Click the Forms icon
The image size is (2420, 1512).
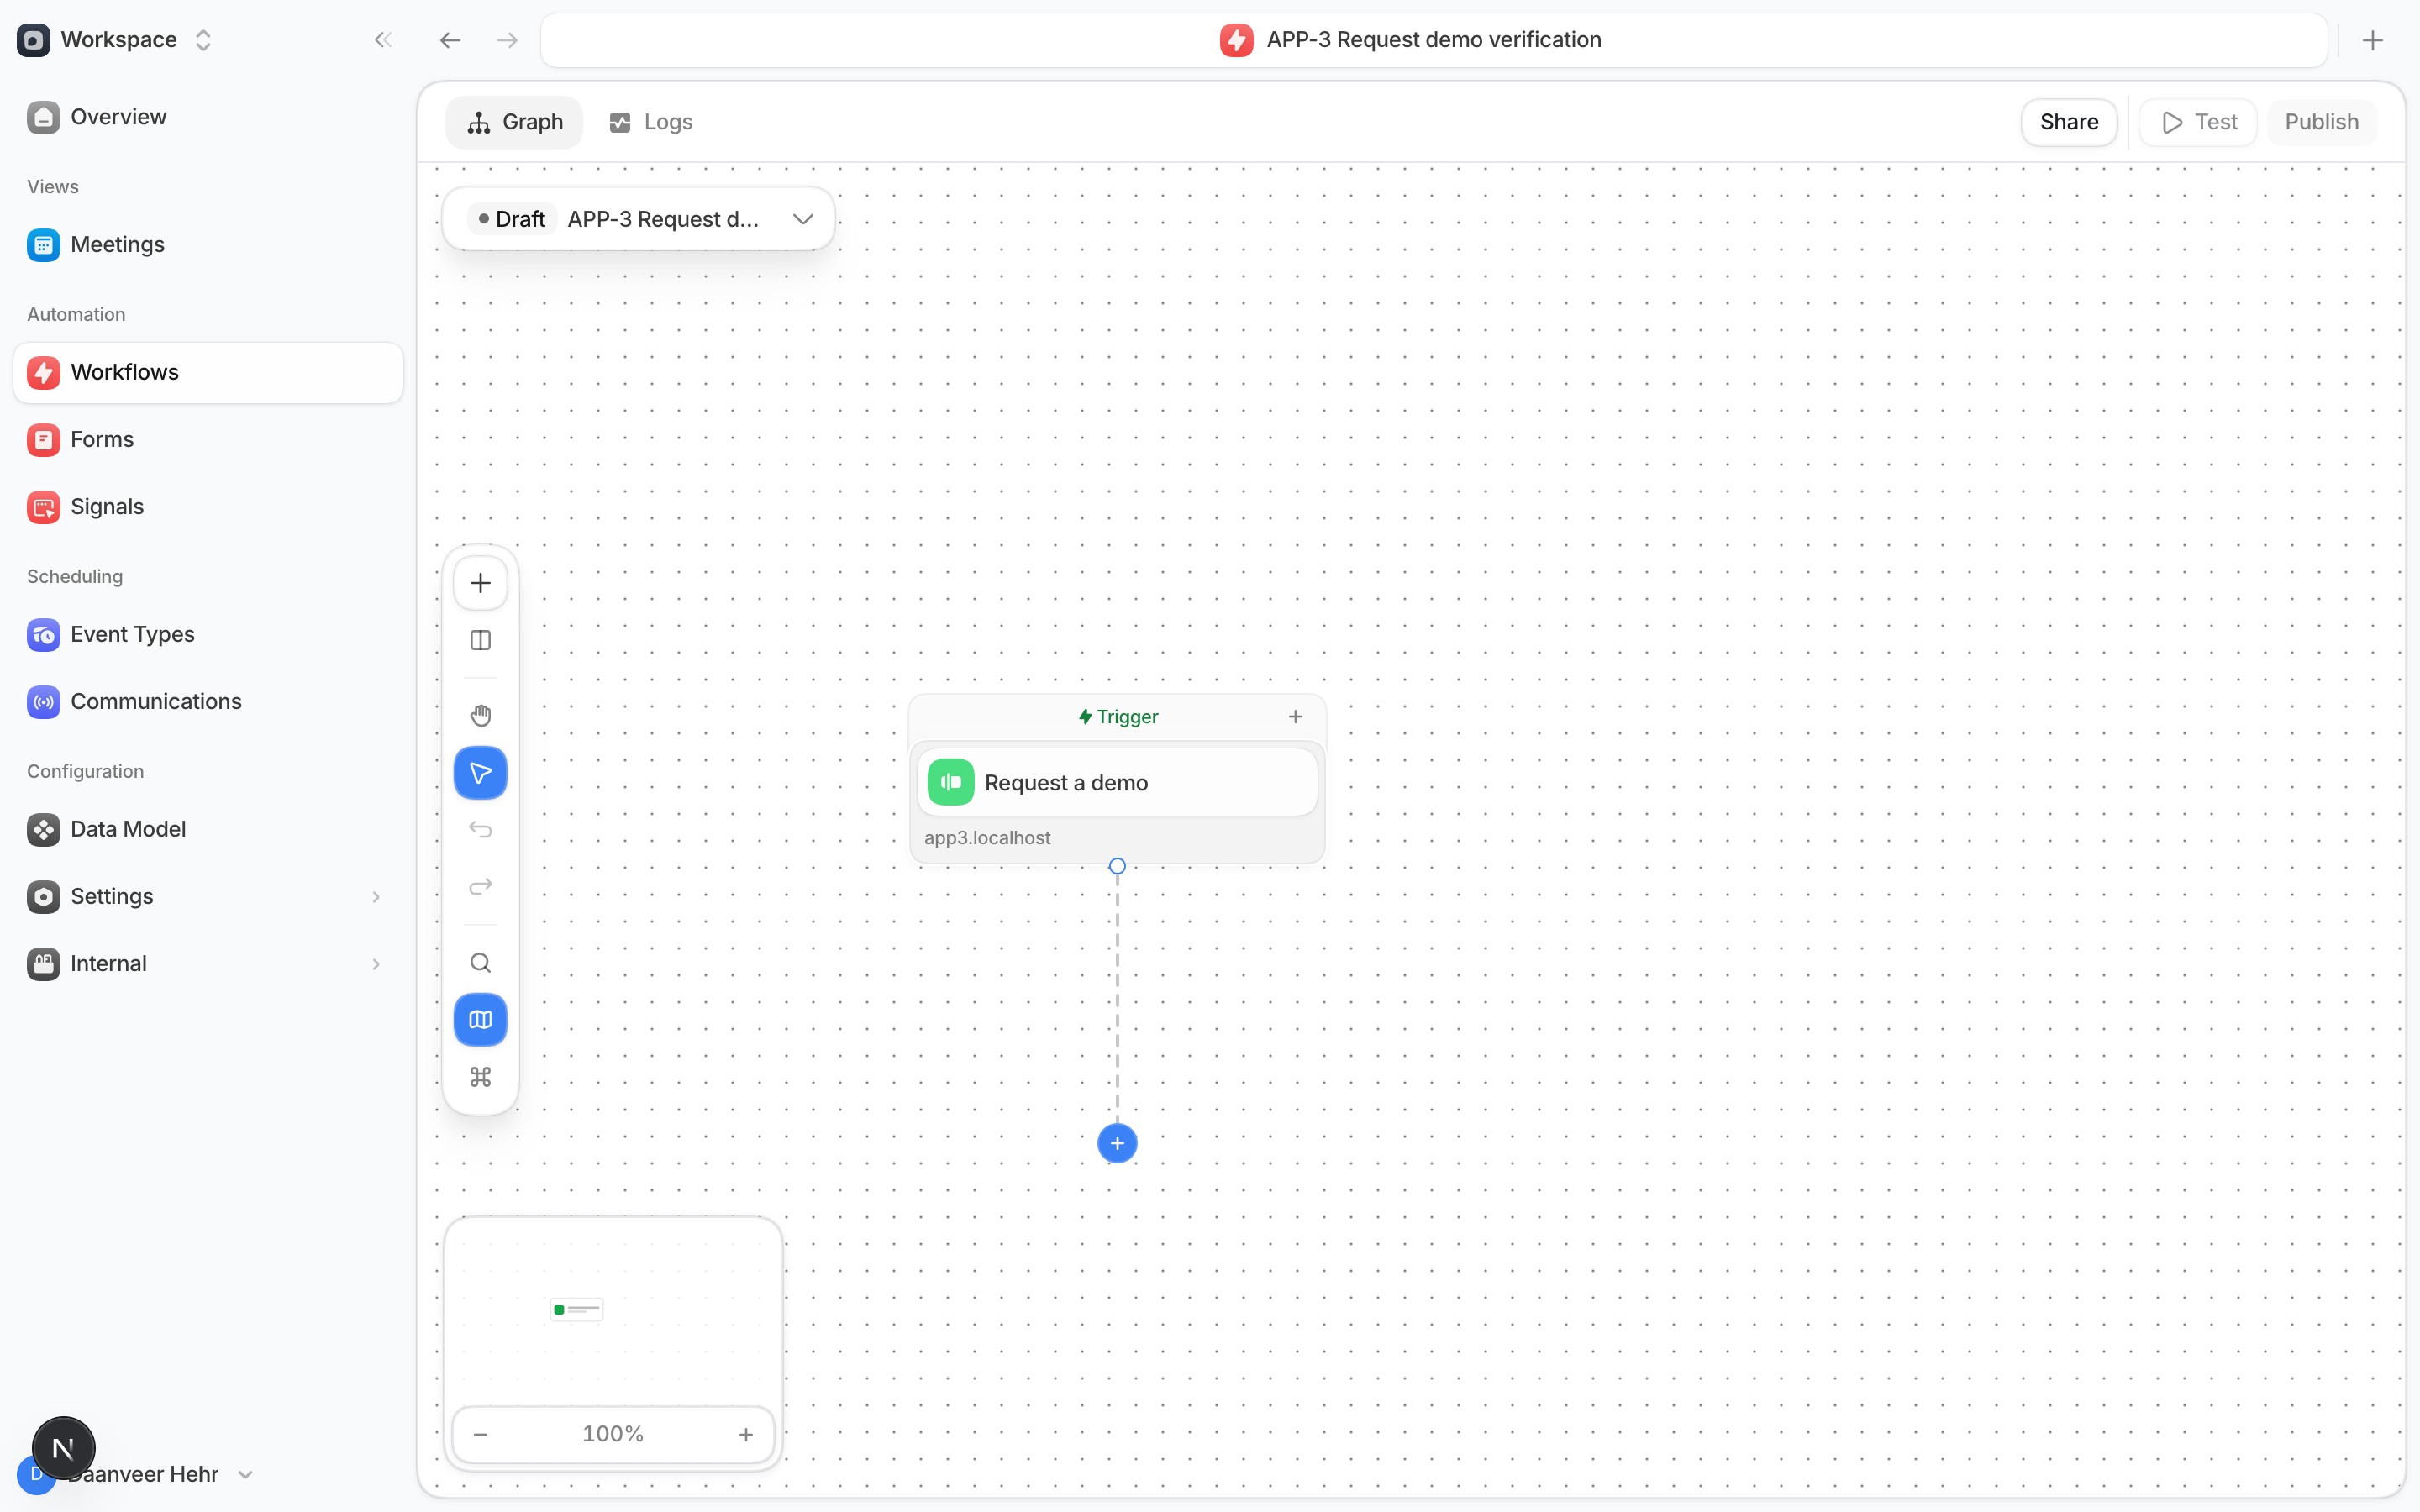[43, 439]
